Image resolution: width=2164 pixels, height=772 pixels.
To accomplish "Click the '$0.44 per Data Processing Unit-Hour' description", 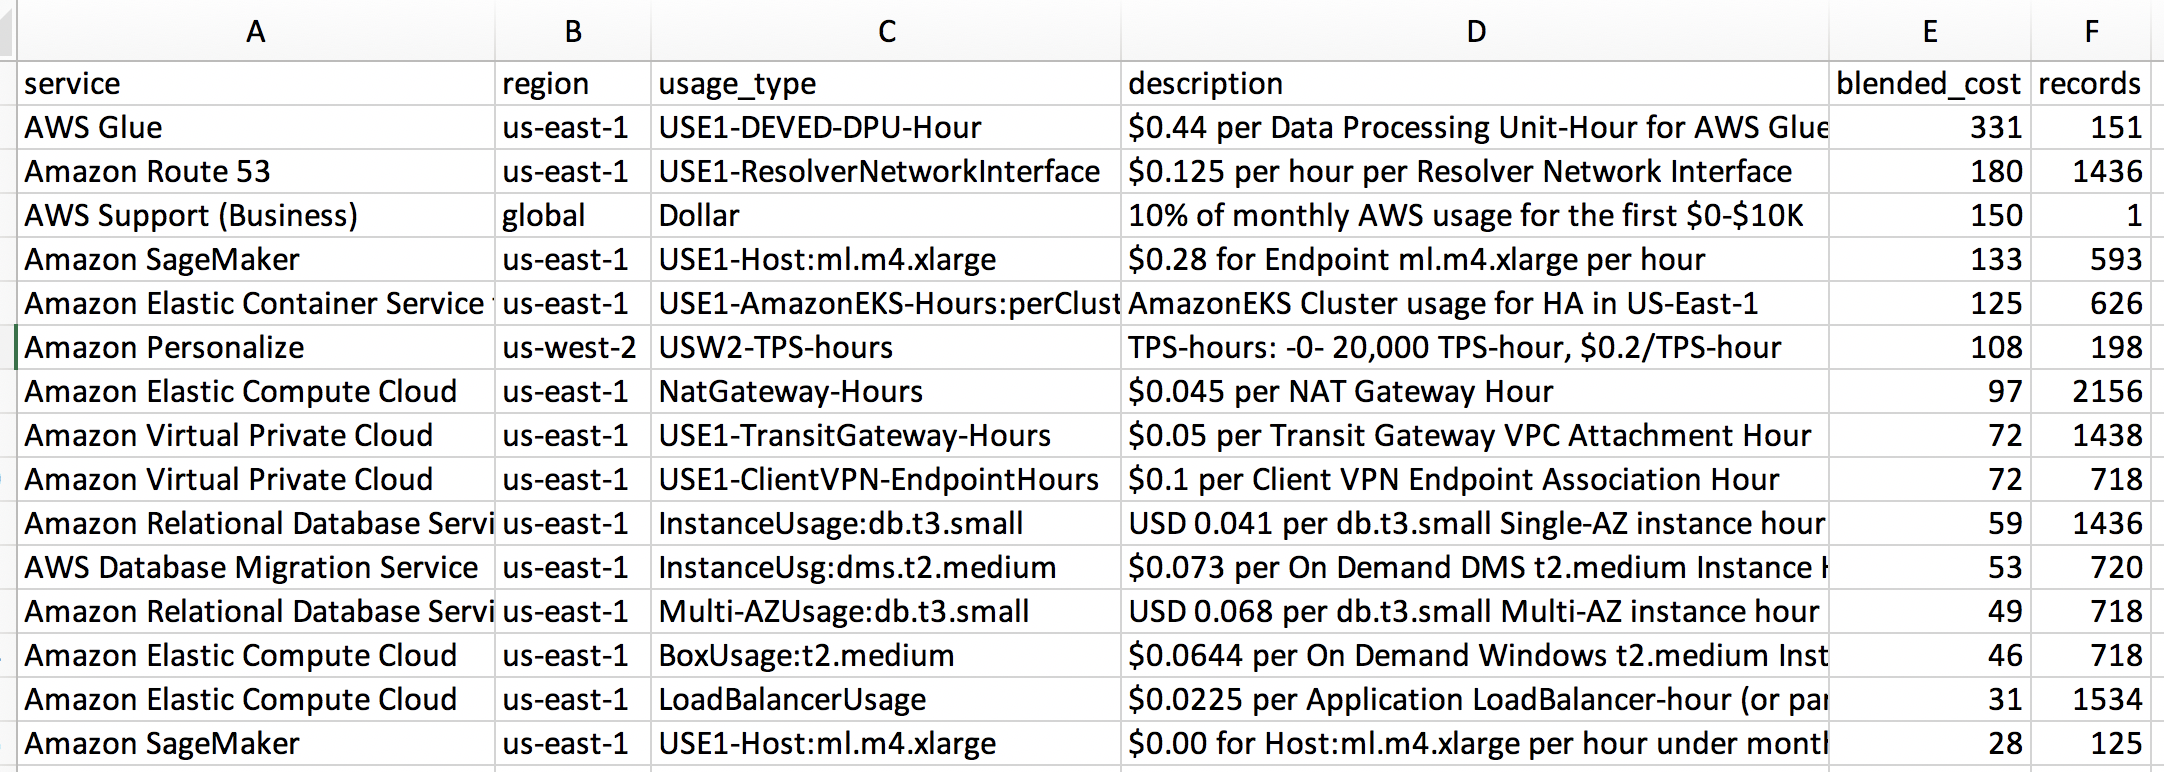I will [x=1475, y=128].
